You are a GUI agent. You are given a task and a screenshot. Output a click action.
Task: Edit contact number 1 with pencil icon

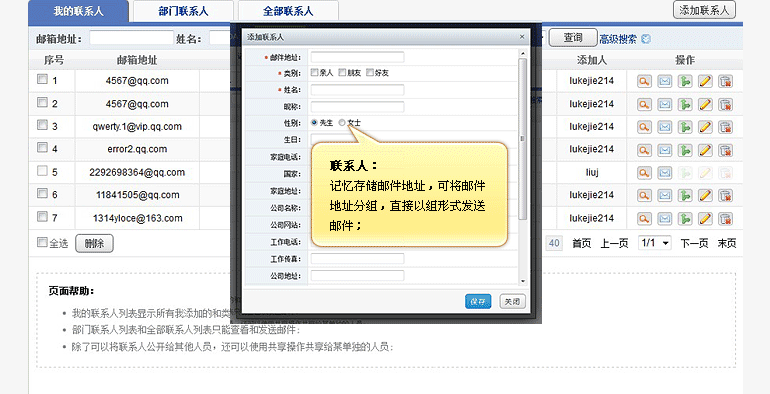click(x=705, y=81)
